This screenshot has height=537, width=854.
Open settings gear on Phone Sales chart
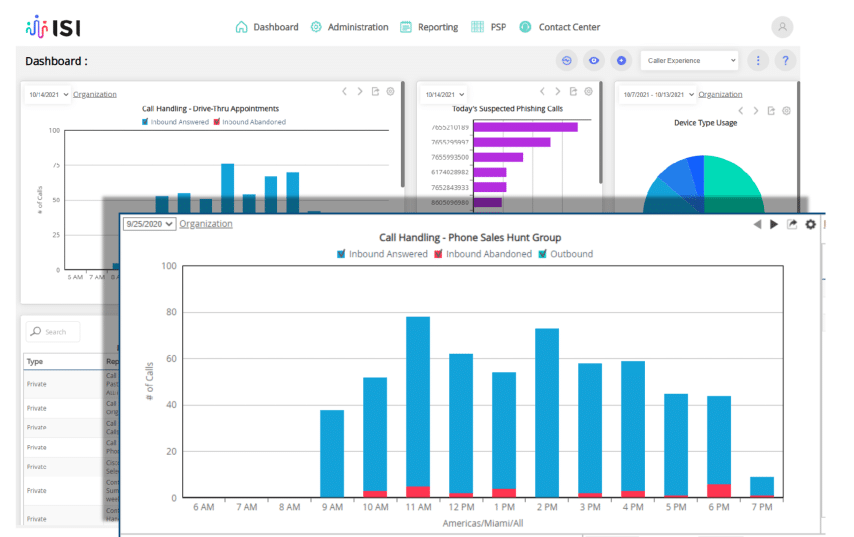(811, 225)
